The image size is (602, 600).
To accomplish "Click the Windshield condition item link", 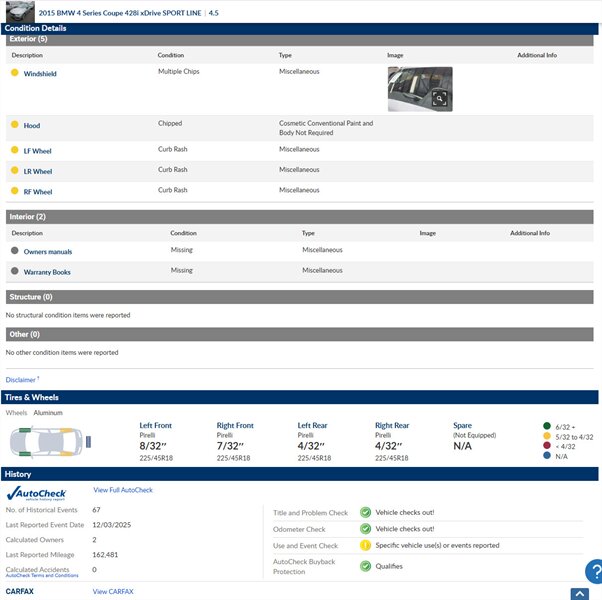I will click(40, 74).
